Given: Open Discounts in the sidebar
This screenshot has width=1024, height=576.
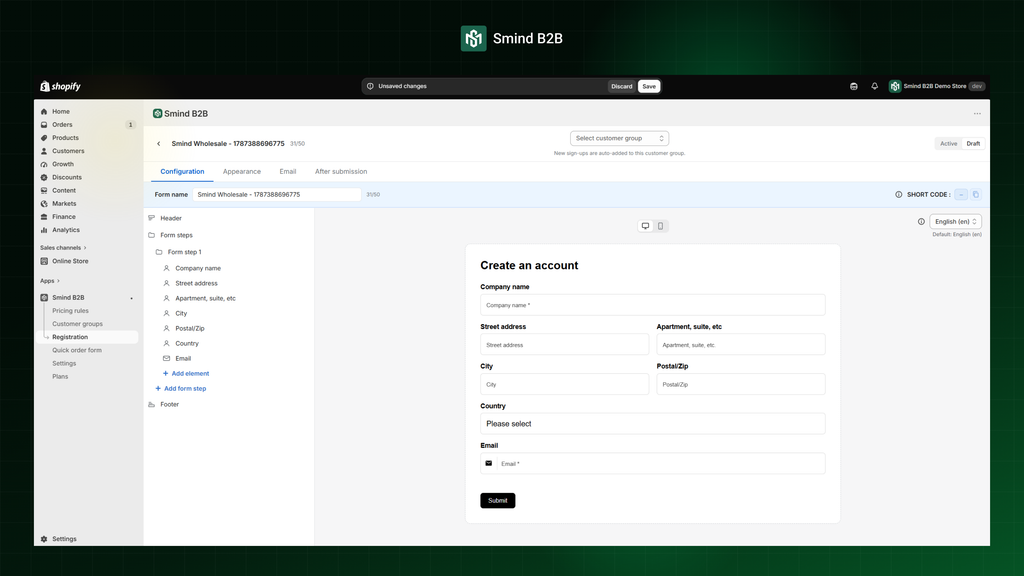Looking at the screenshot, I should (67, 177).
